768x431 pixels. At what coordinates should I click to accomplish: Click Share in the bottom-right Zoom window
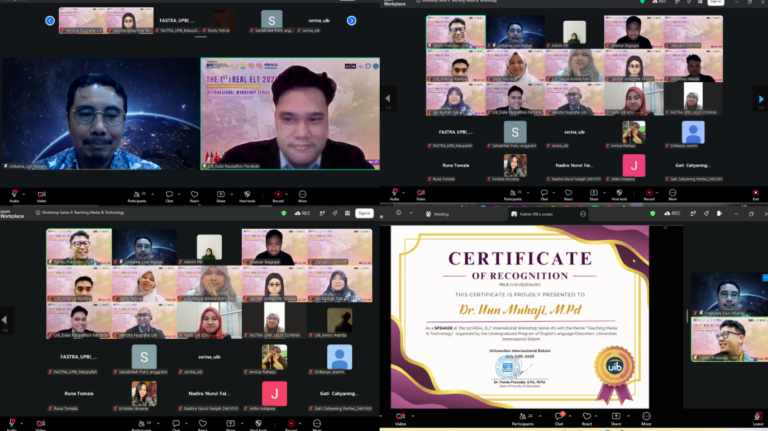click(616, 419)
